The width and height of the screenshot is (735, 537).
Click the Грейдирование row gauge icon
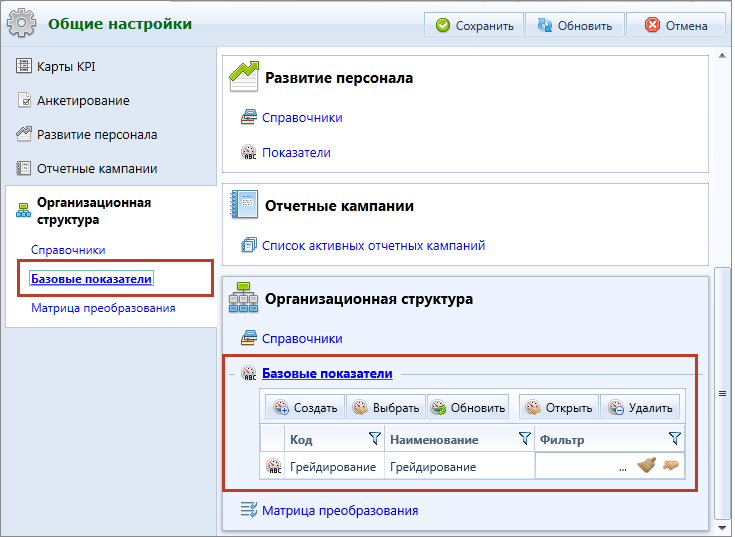coord(274,466)
